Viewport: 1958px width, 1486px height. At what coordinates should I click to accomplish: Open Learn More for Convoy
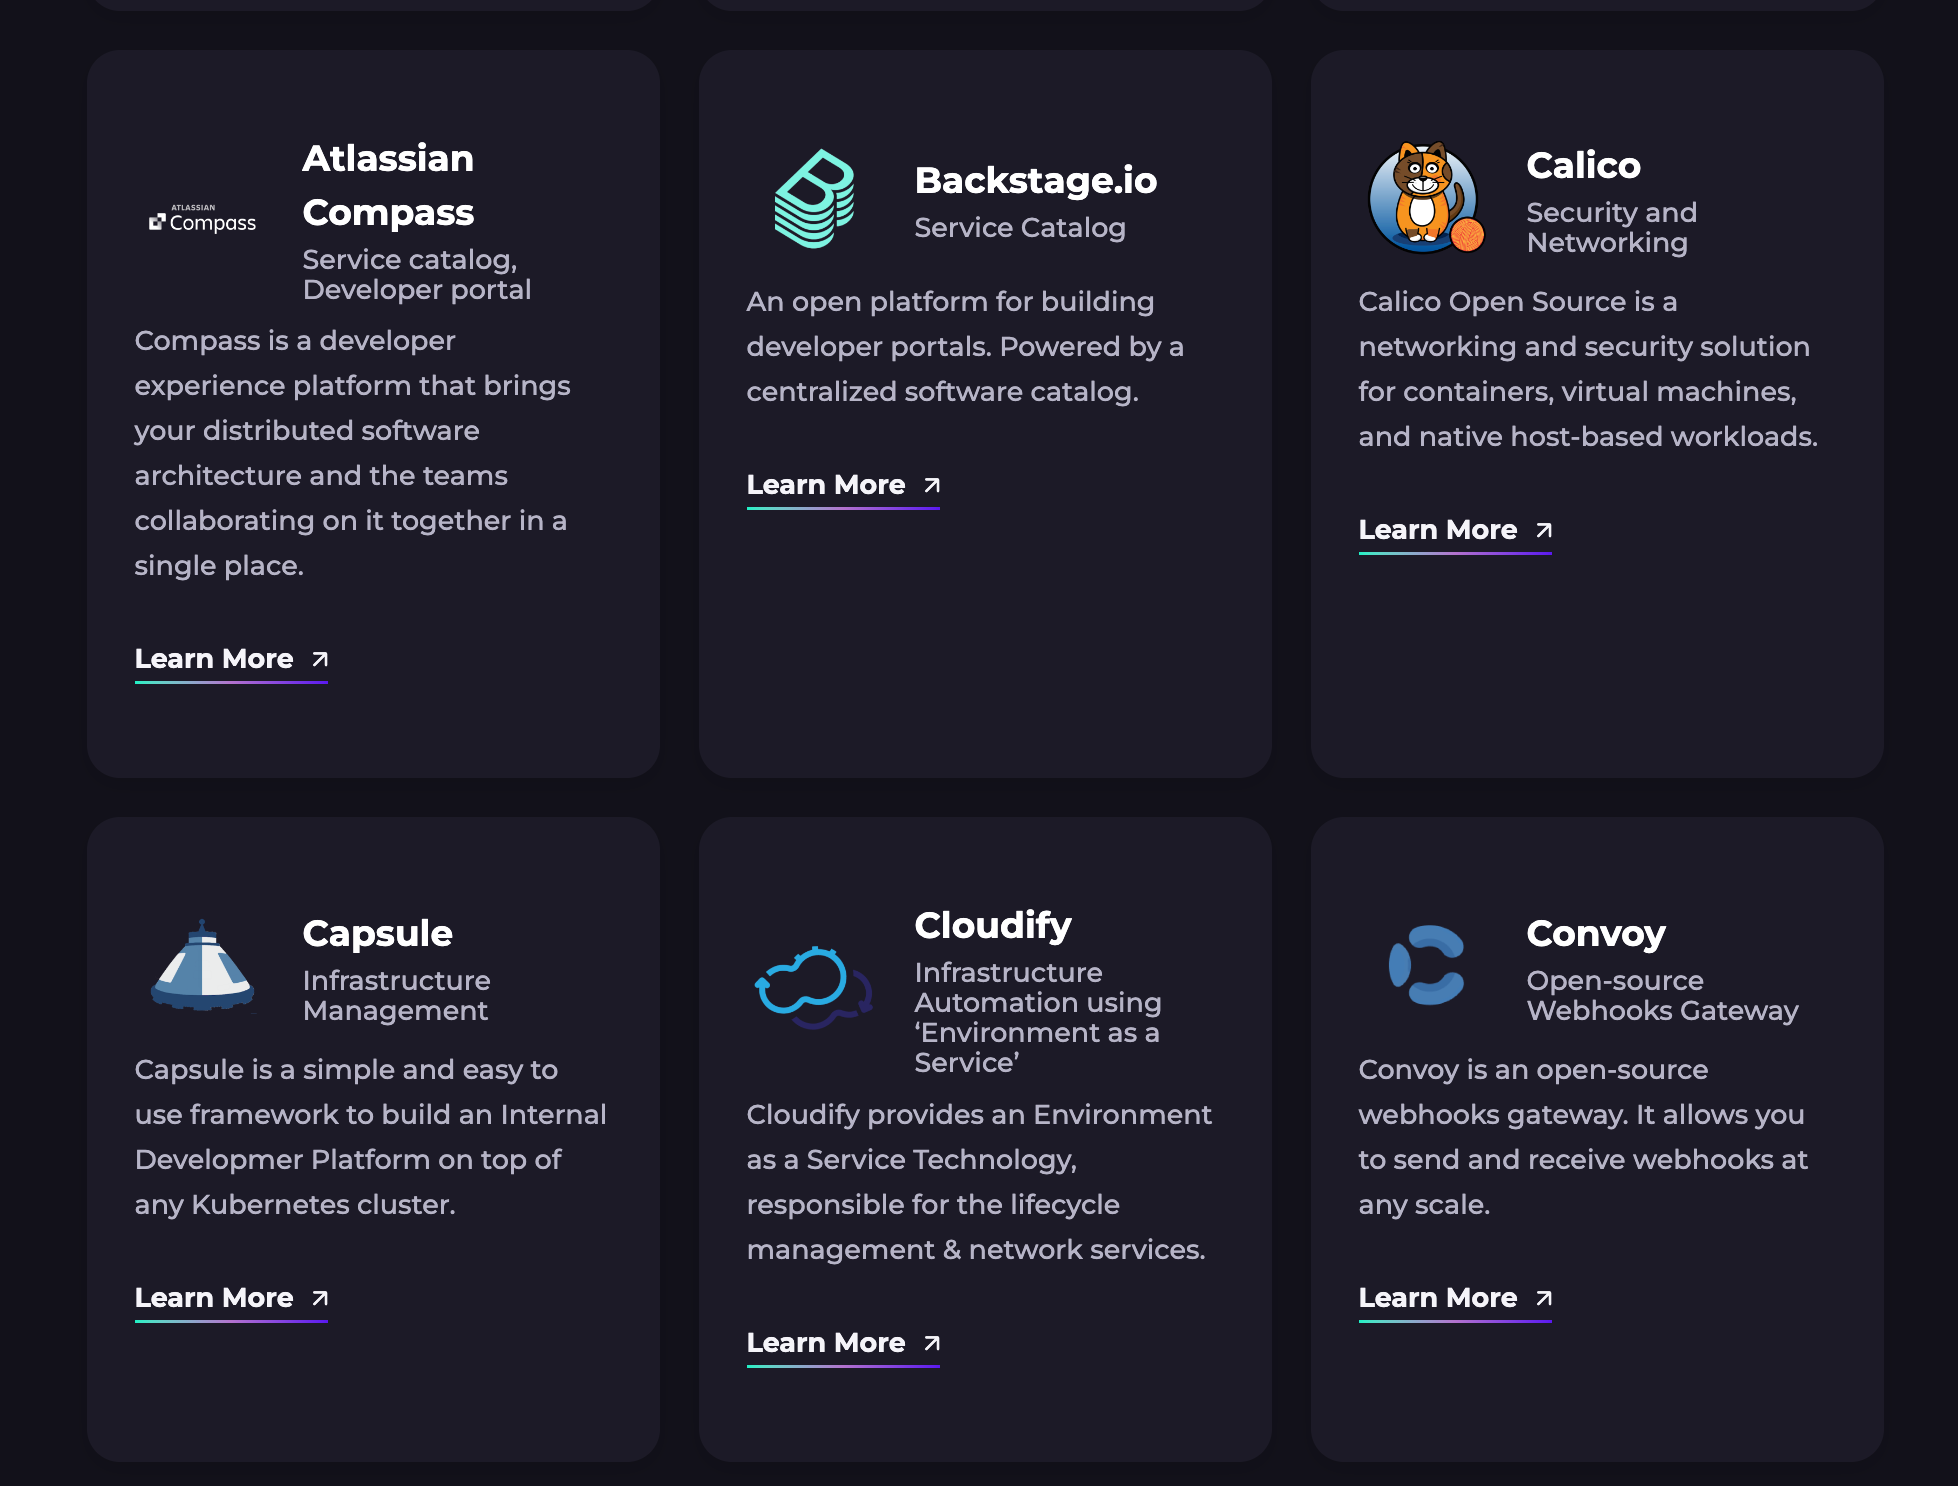click(1455, 1299)
